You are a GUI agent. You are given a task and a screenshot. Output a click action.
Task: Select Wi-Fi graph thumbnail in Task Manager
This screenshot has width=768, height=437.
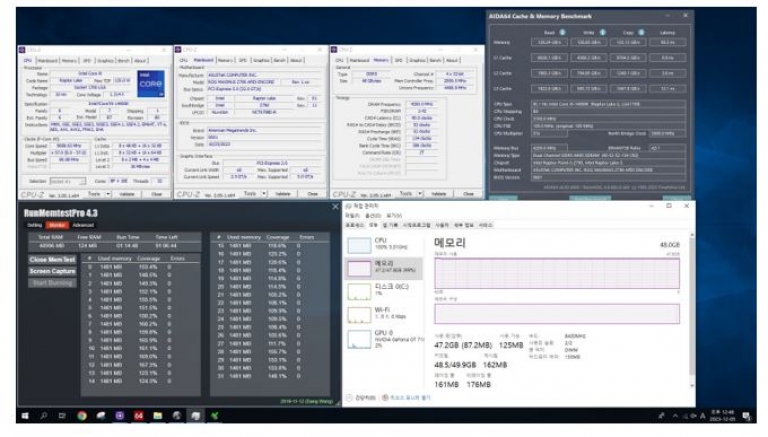point(359,315)
